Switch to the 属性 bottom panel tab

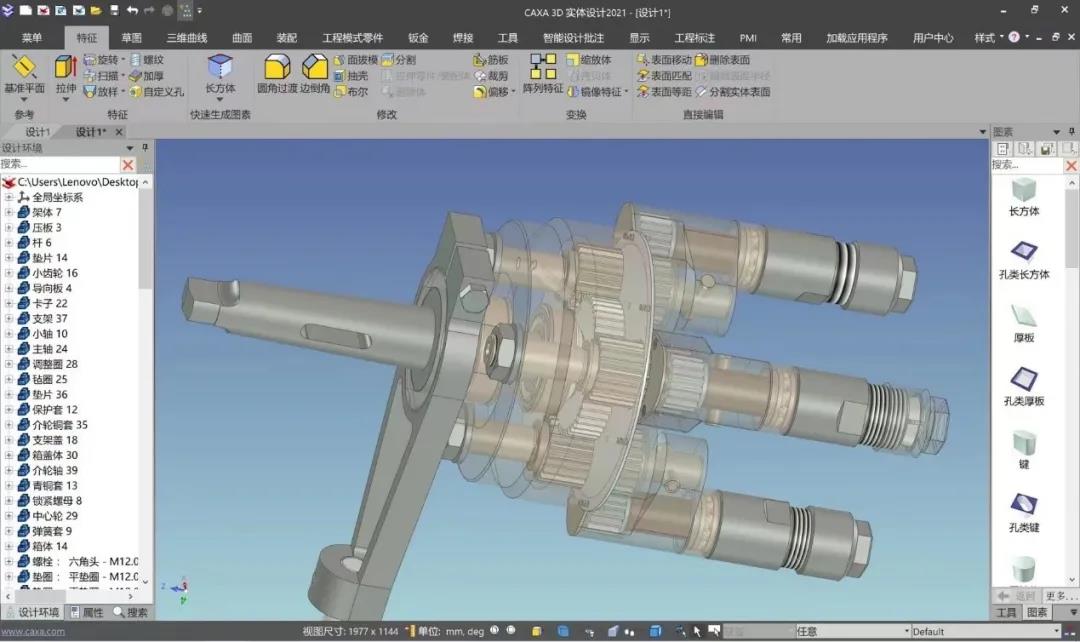[87, 612]
